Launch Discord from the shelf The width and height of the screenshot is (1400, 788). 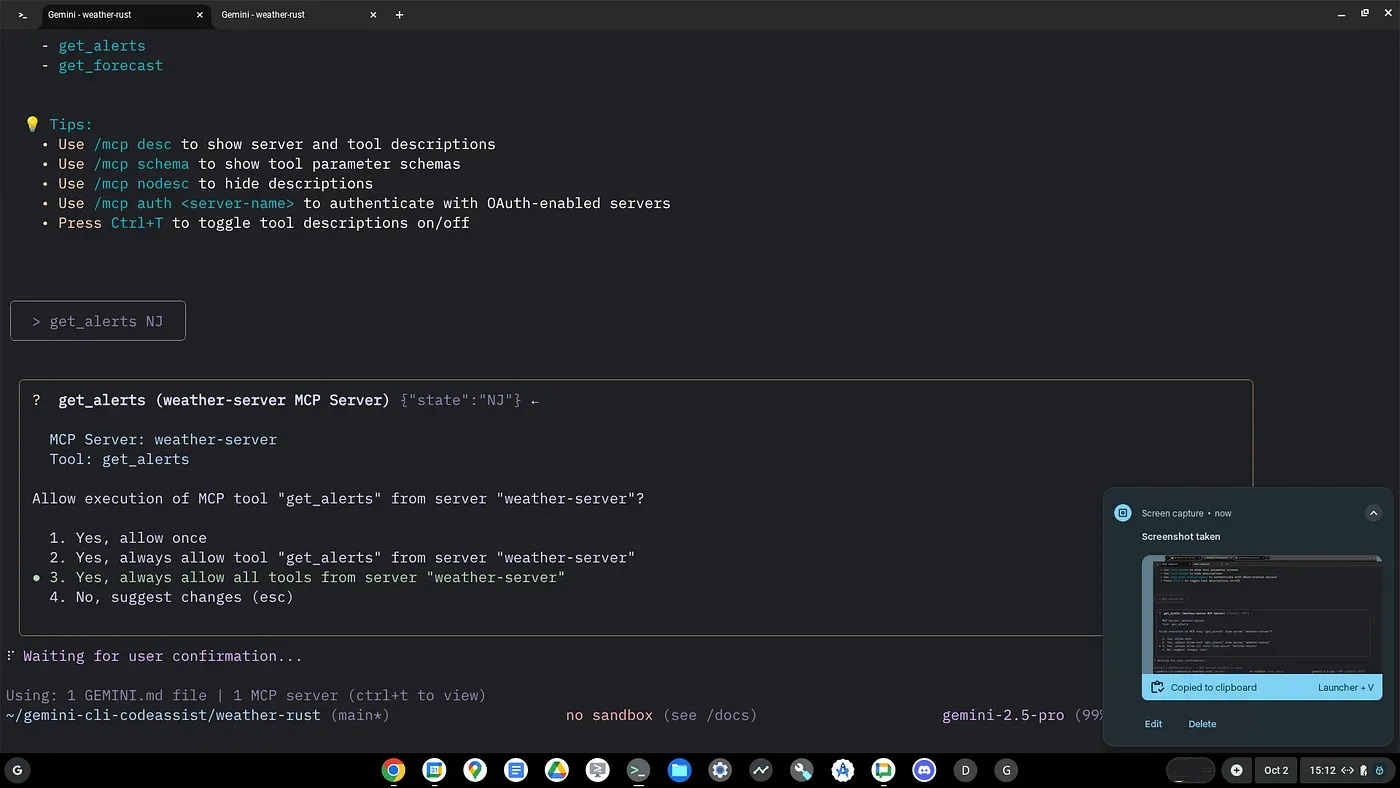click(x=924, y=770)
